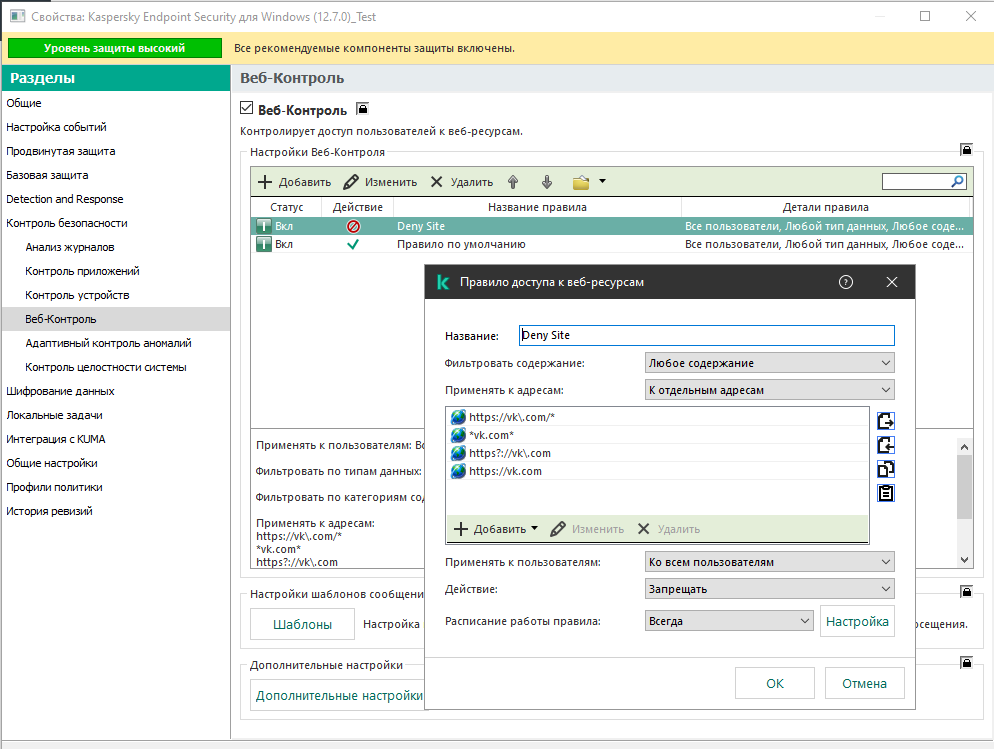Move the rule up with the arrow icon

point(513,182)
